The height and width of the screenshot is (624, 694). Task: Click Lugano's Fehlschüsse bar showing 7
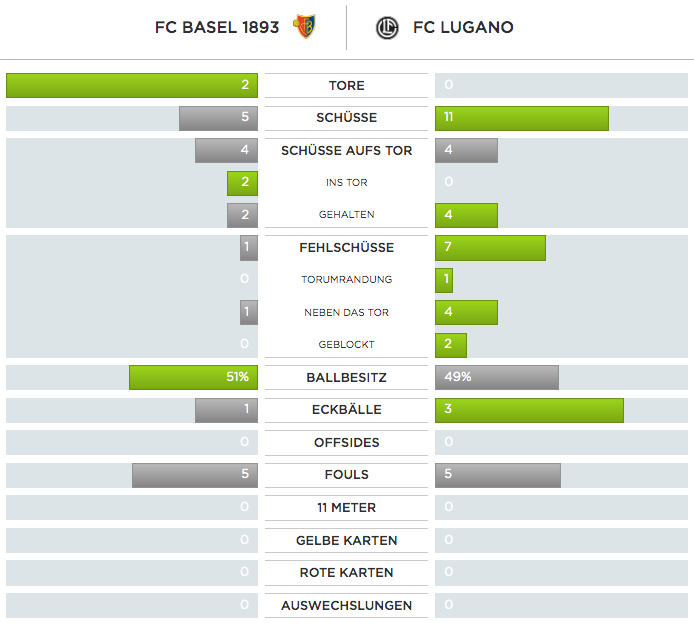tap(490, 248)
